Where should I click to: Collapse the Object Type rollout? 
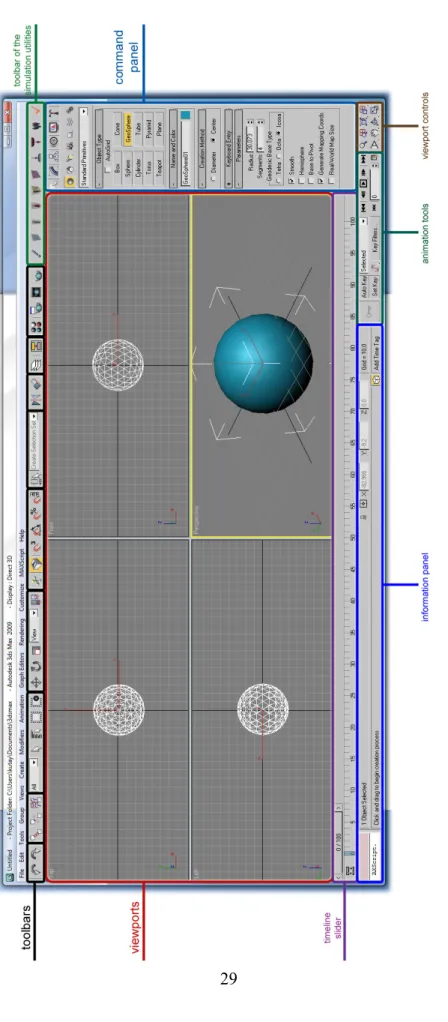pyautogui.click(x=98, y=149)
